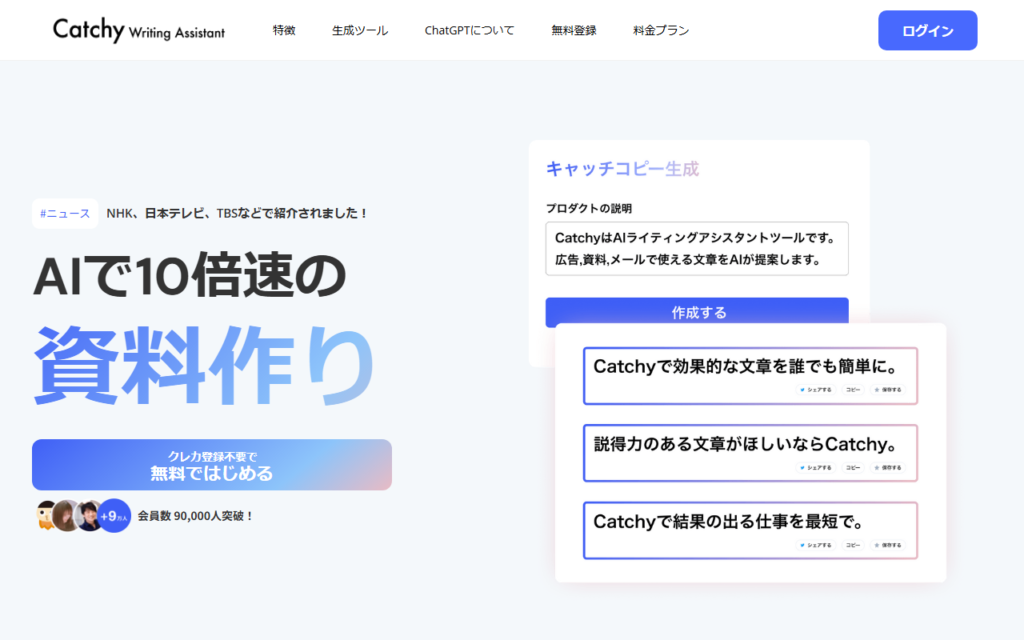The width and height of the screenshot is (1024, 640).
Task: Click the cartoon mascot avatar
Action: 46,515
